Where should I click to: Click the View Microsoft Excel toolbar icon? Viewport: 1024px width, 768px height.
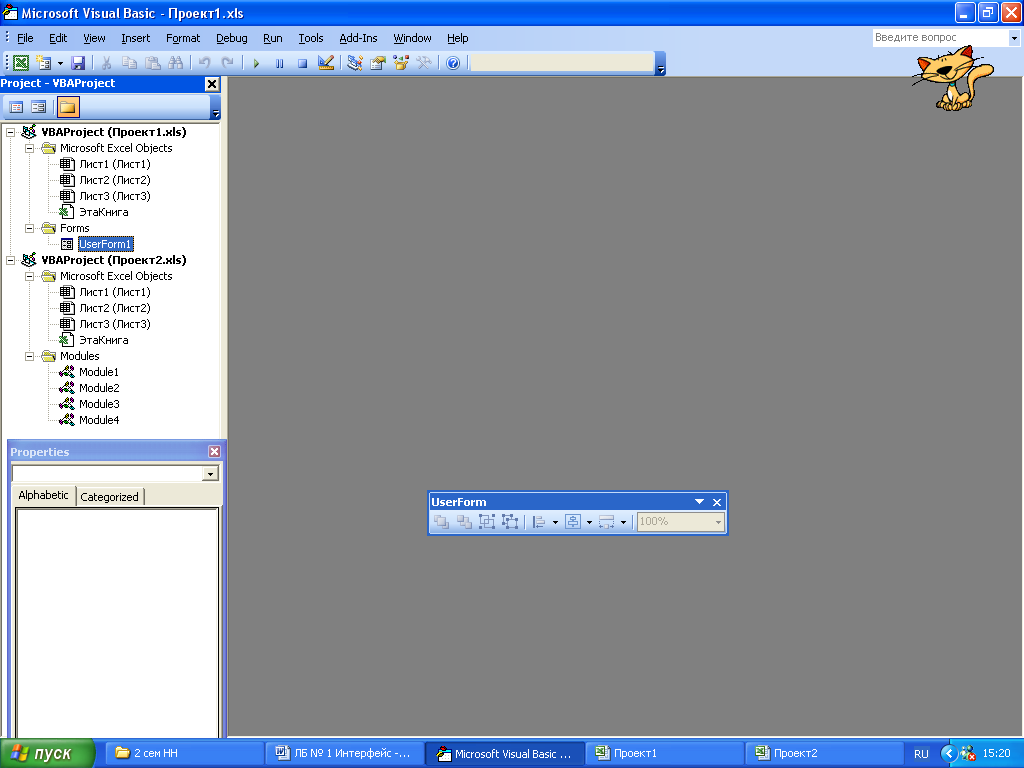coord(21,63)
